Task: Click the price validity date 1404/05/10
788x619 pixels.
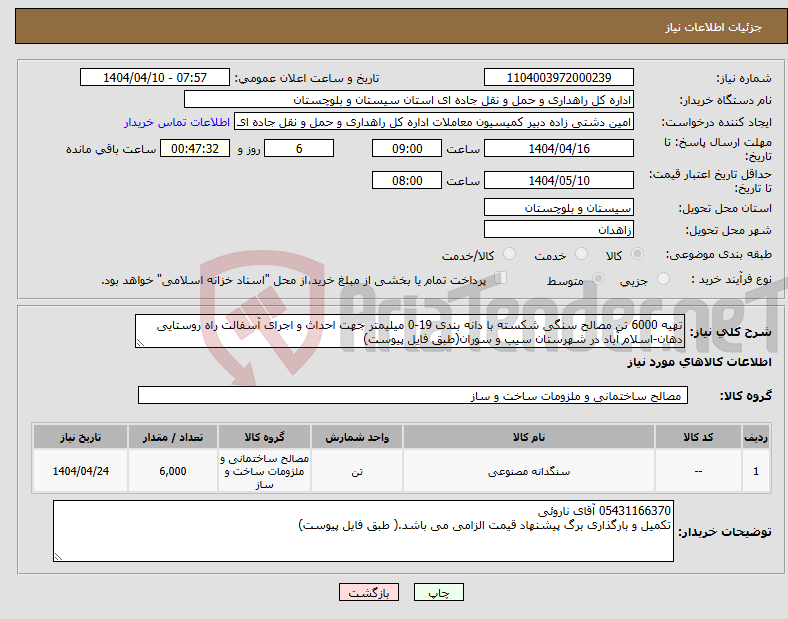Action: (558, 180)
